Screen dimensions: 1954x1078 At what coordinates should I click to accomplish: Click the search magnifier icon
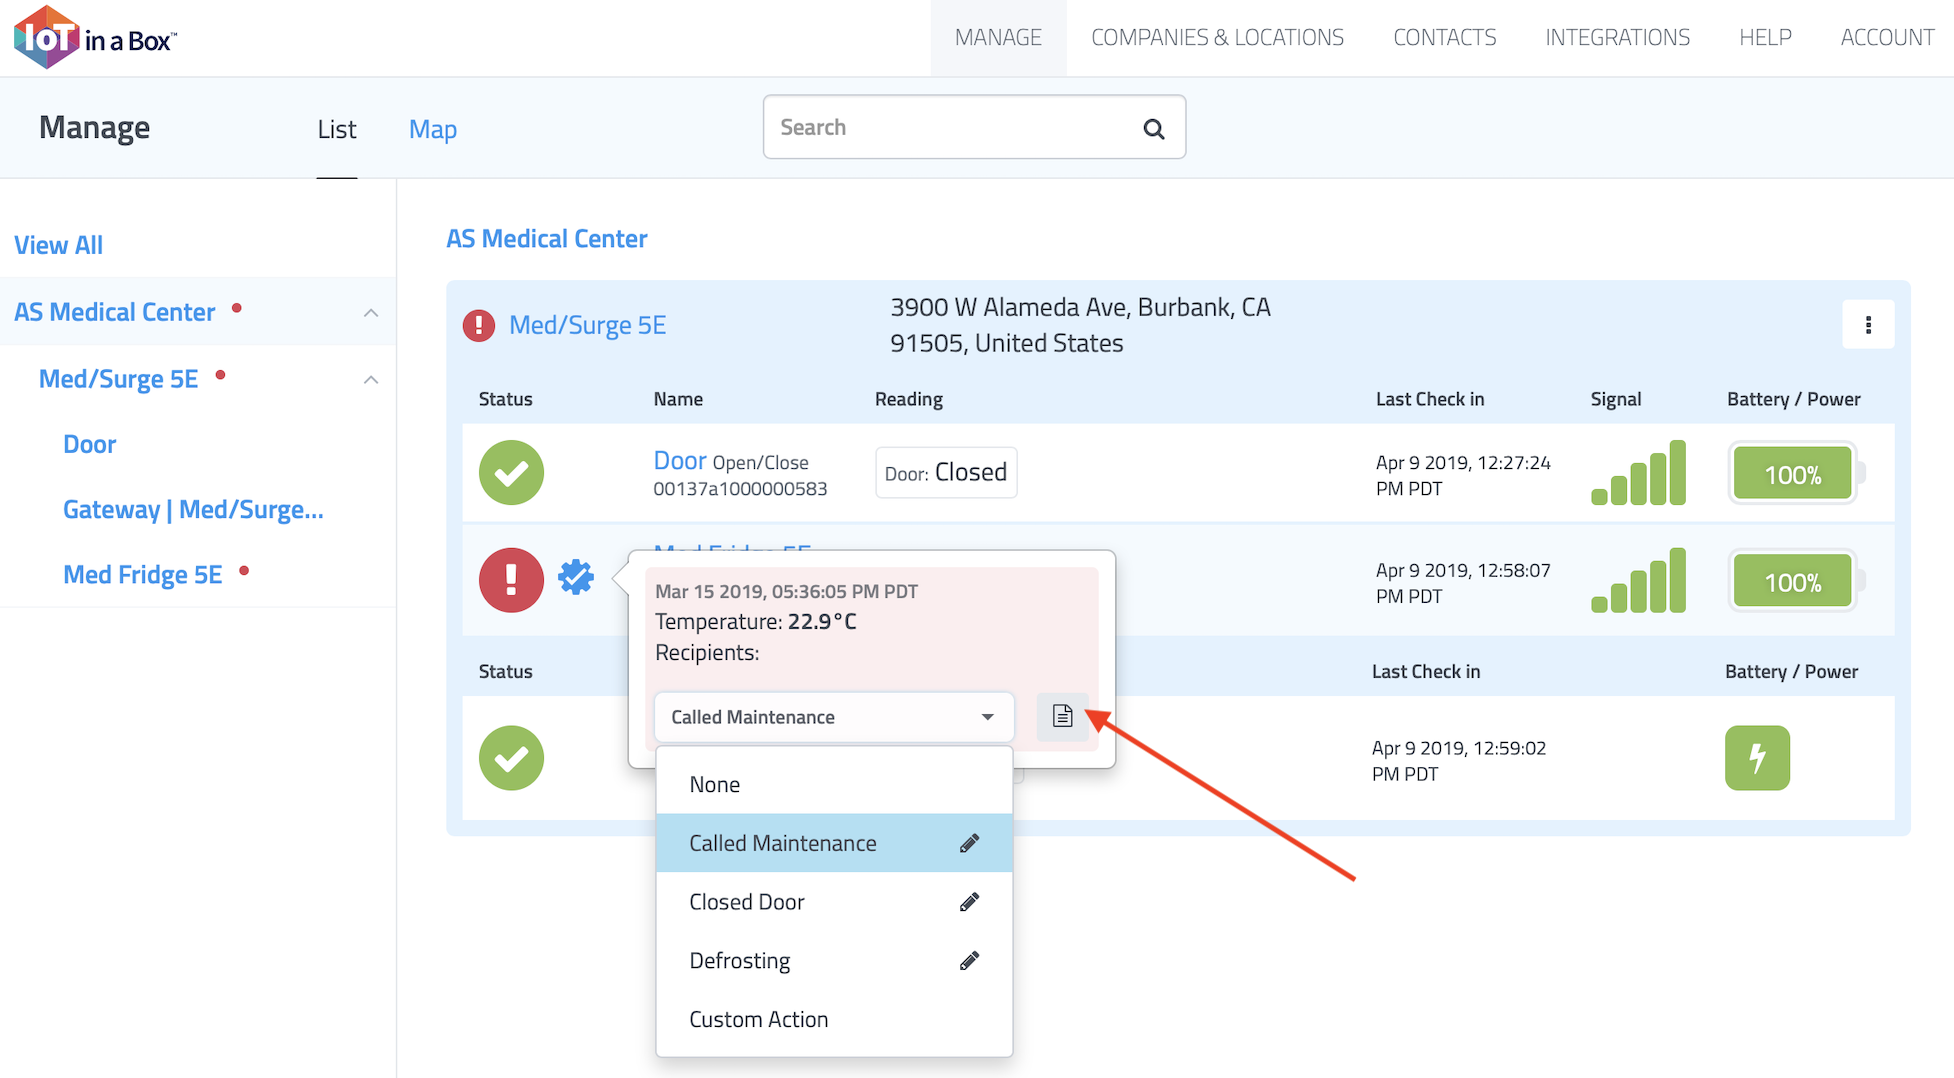tap(1153, 128)
